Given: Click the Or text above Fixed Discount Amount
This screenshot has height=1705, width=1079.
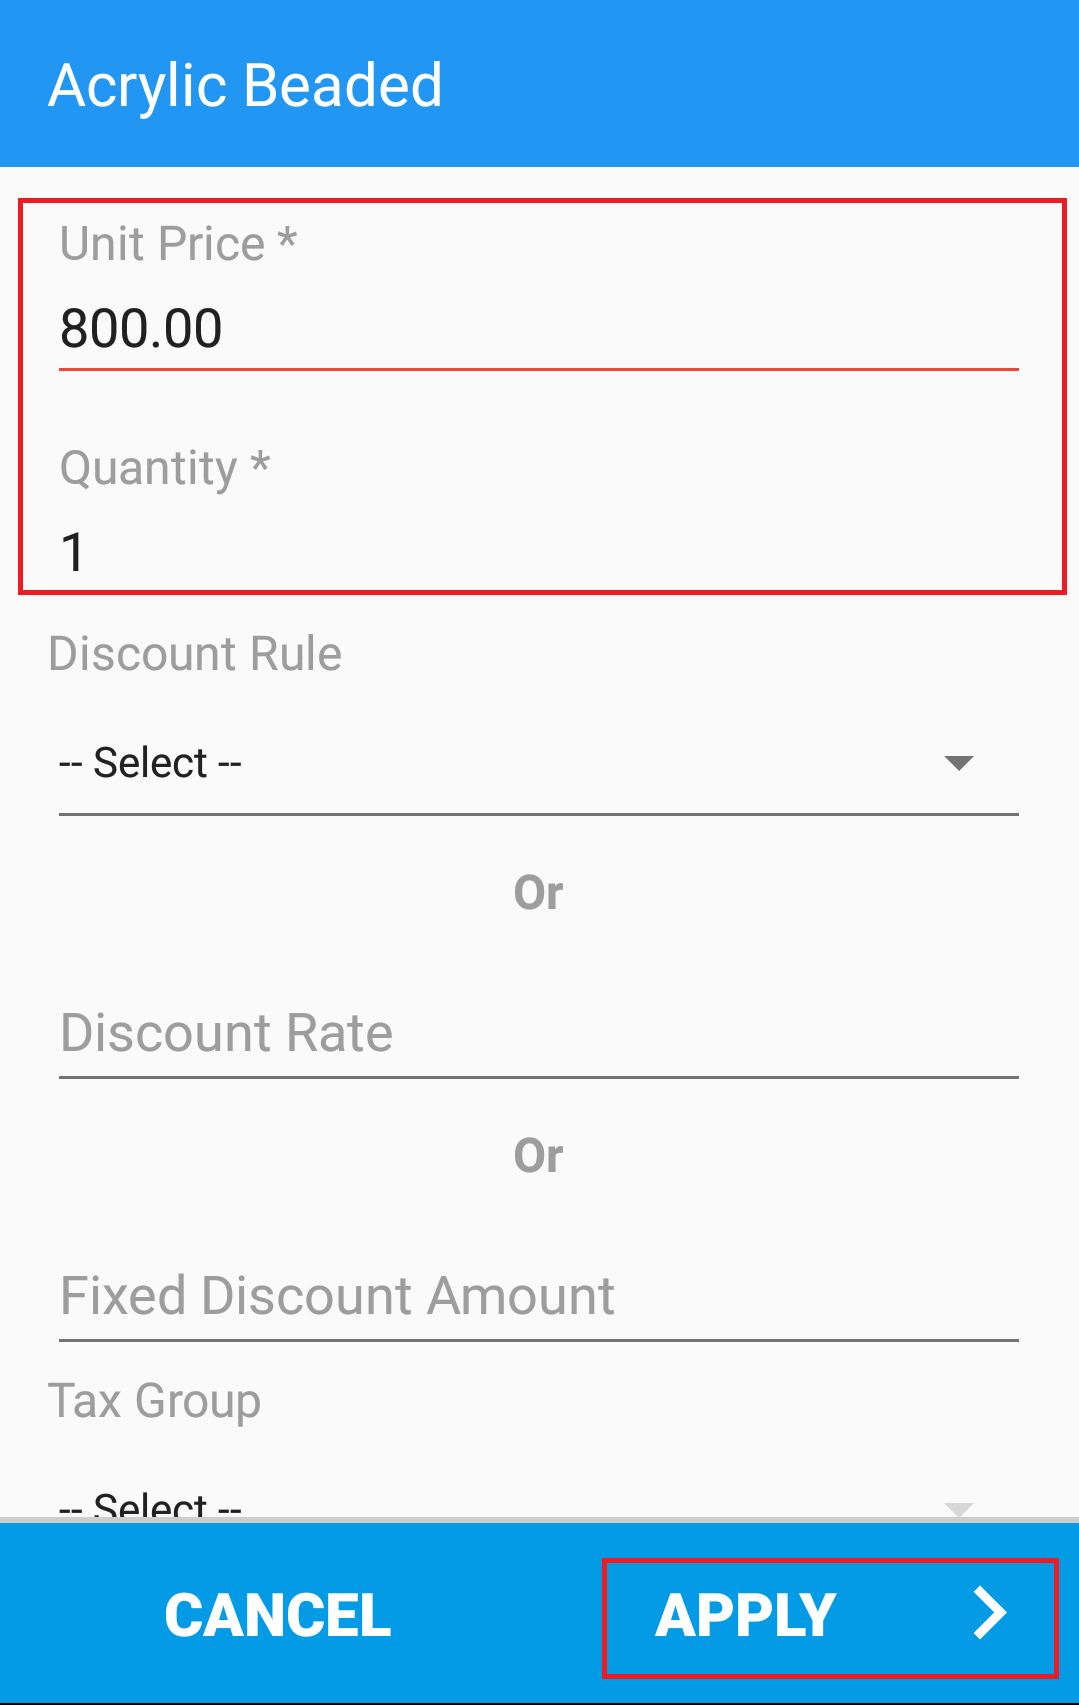Looking at the screenshot, I should pos(538,1155).
